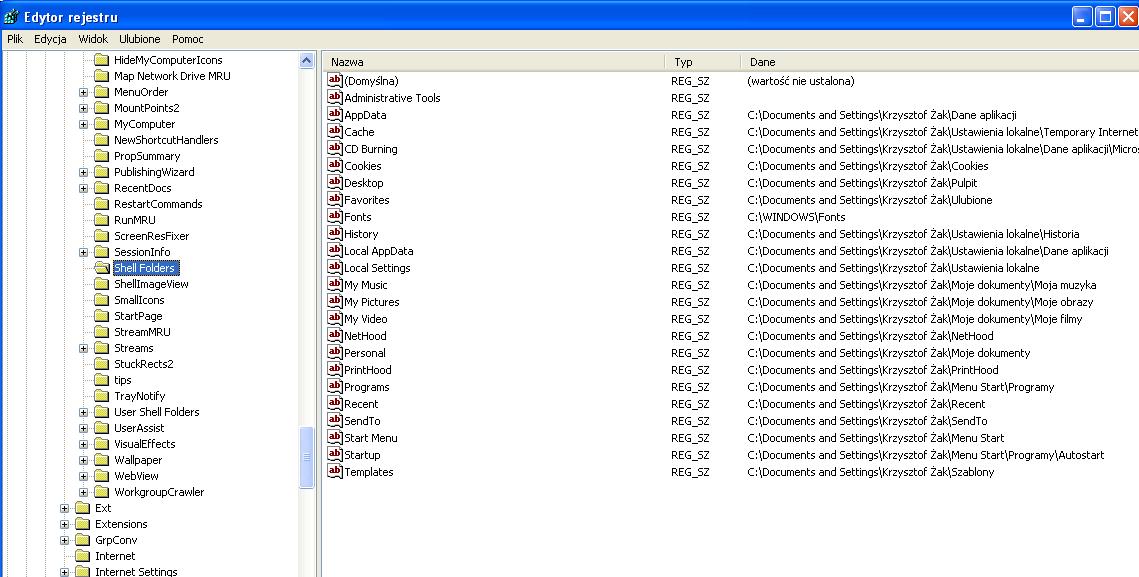Select the WorkgroupCrawler key
Screen dimensions: 1139x577
click(x=159, y=492)
